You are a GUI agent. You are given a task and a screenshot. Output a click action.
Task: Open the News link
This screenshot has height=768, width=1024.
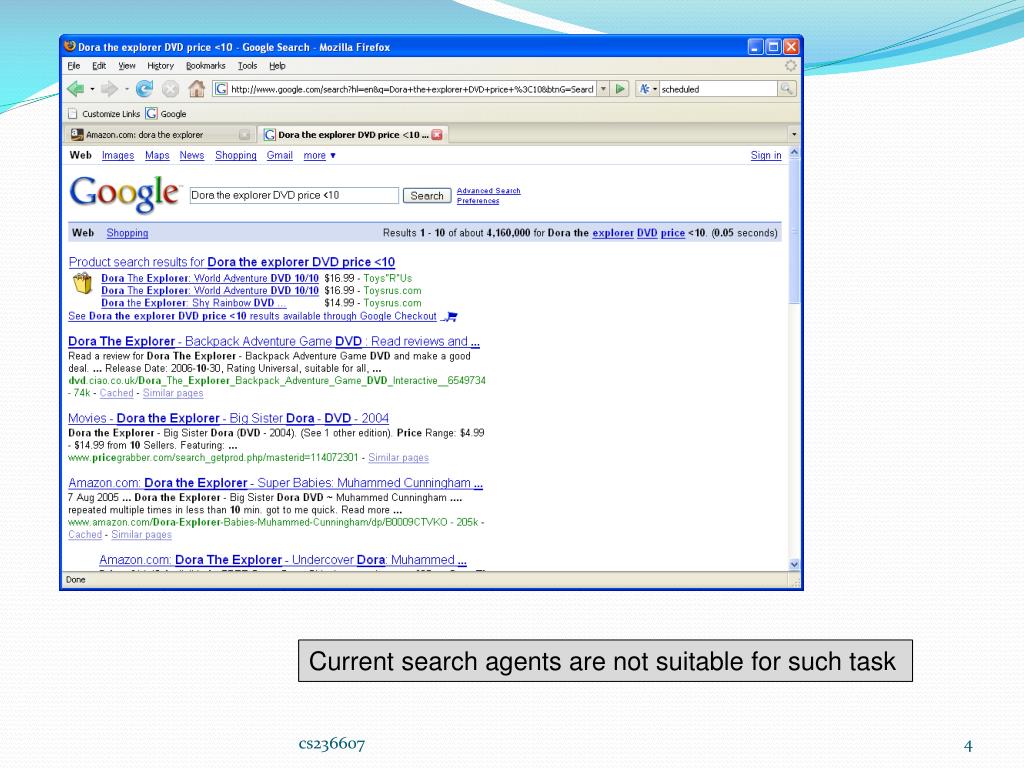pyautogui.click(x=192, y=155)
